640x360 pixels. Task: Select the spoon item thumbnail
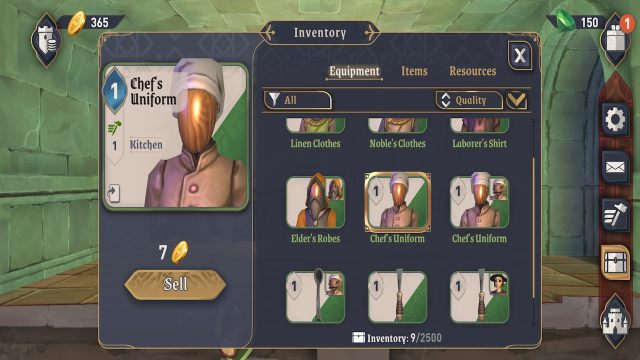315,297
